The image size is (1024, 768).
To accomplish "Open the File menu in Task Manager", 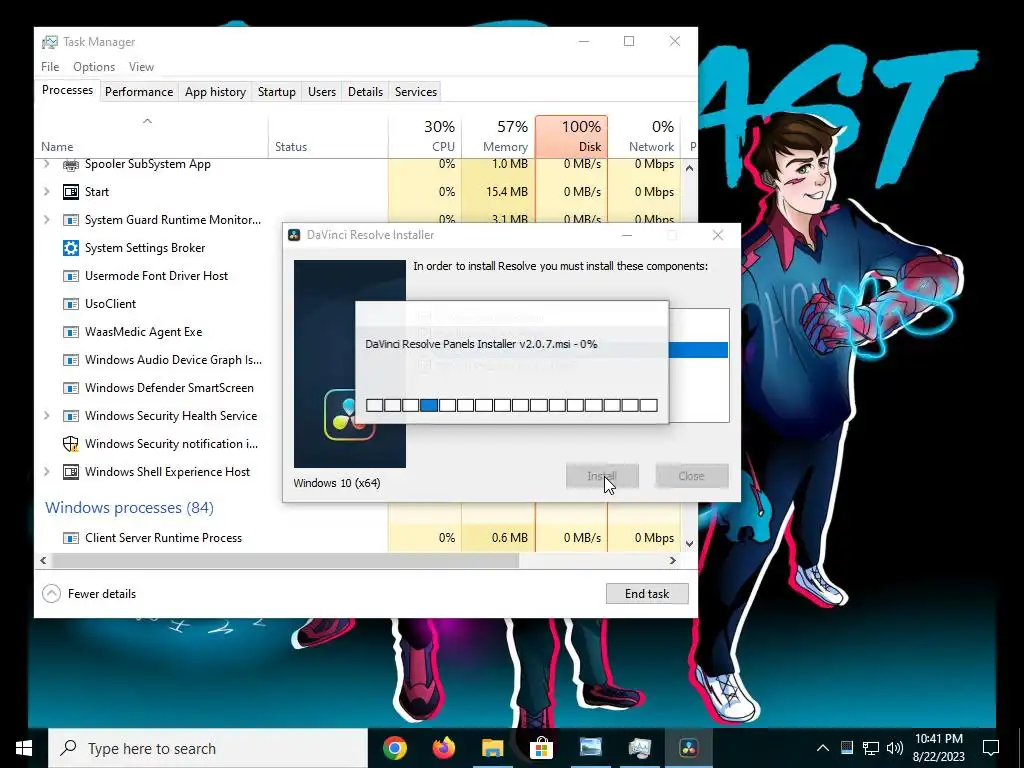I will click(50, 67).
